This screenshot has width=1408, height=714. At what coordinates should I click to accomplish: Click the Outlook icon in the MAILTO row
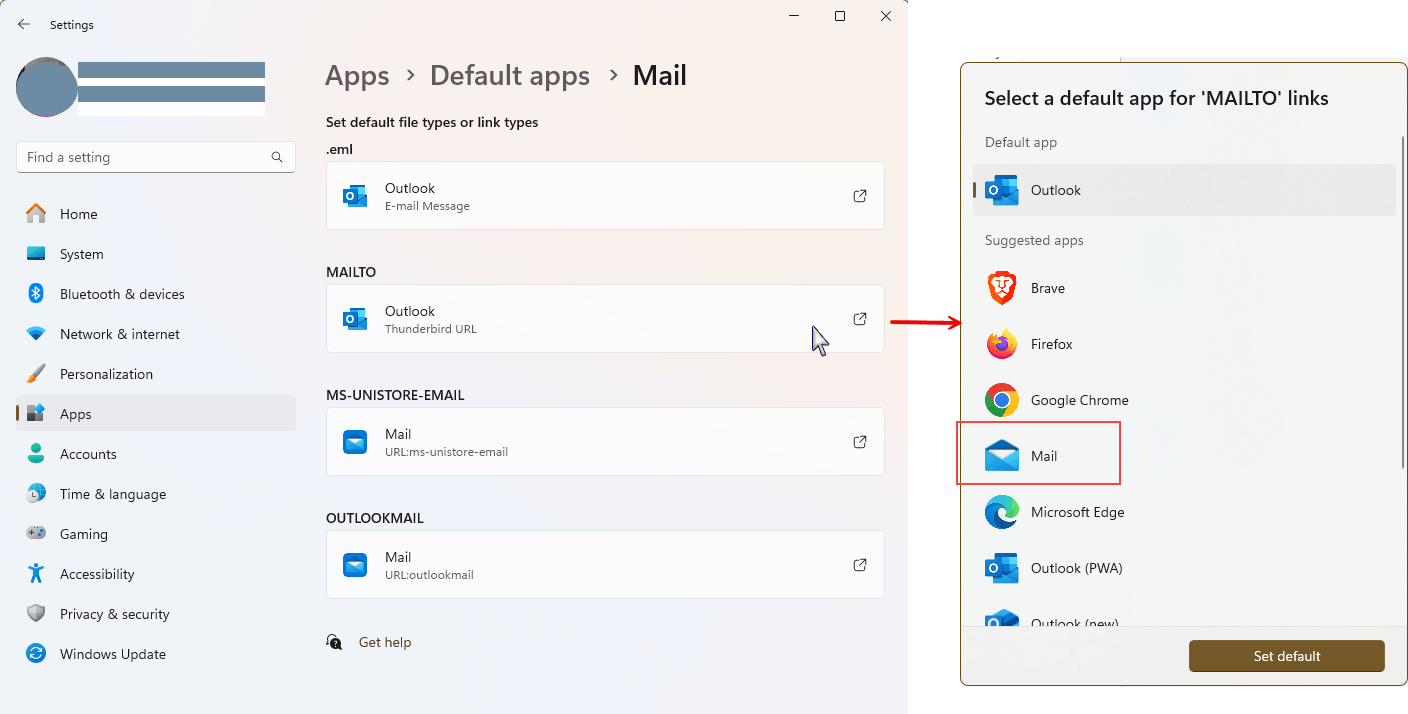355,319
